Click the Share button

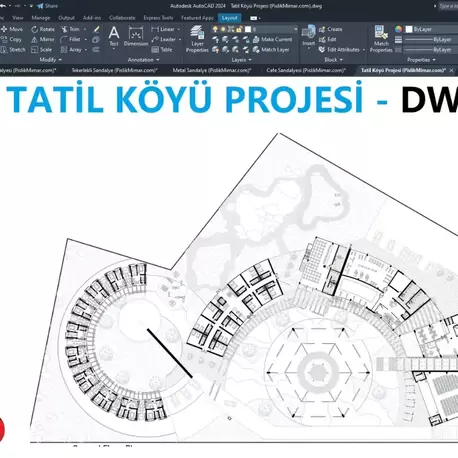pos(47,6)
